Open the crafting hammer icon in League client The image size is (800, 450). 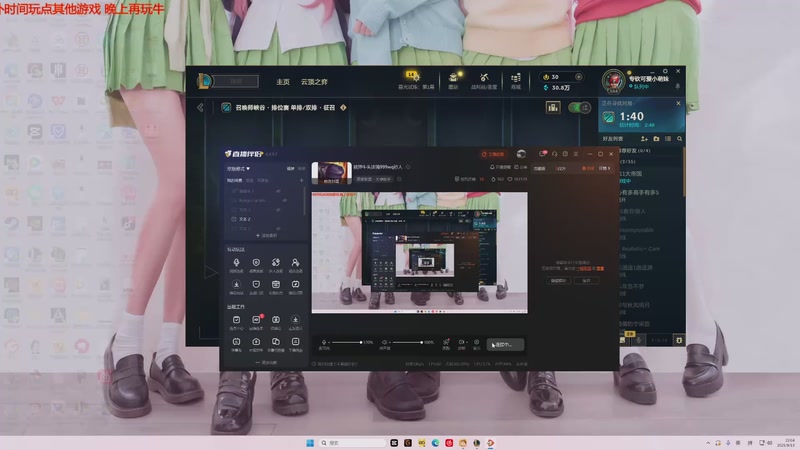point(484,78)
